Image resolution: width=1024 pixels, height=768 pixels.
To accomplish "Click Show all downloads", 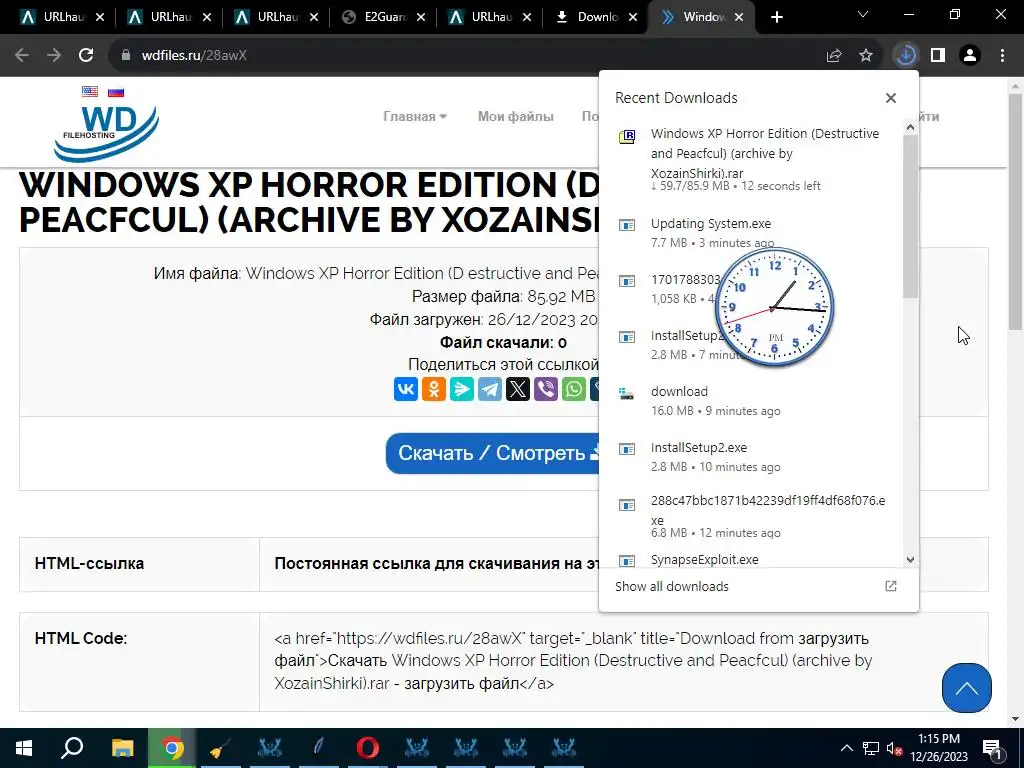I will (671, 586).
